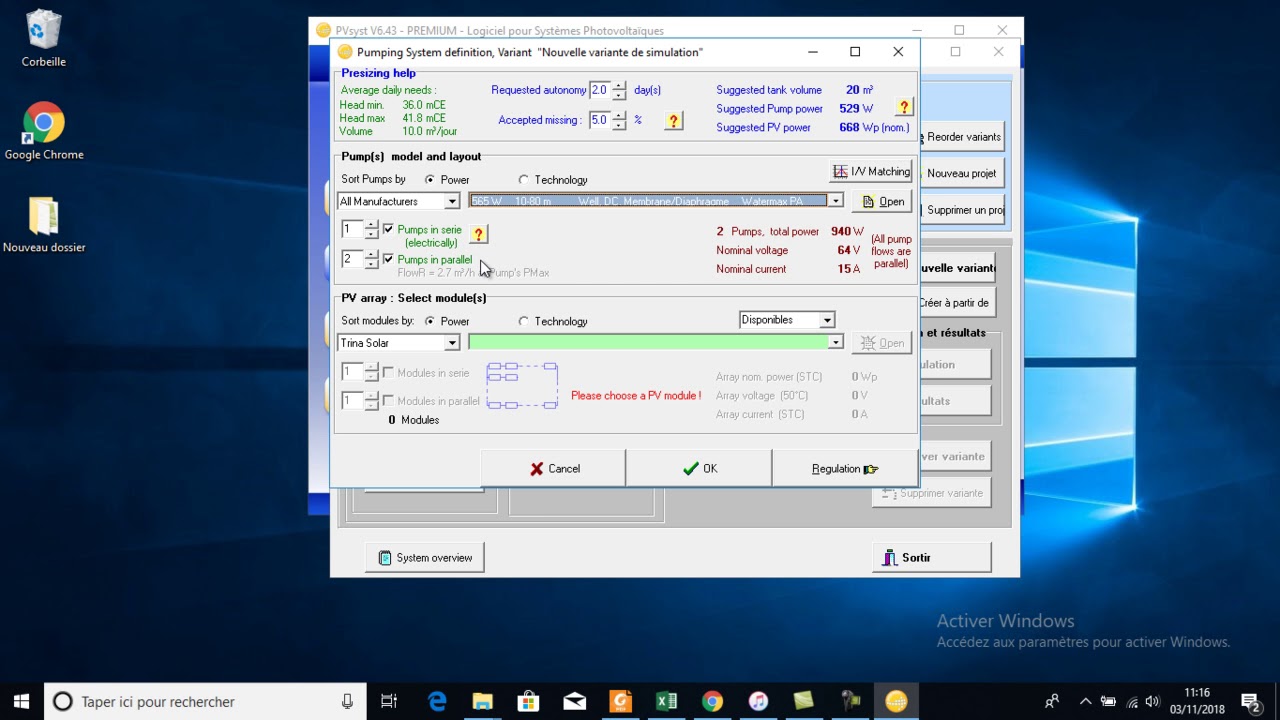Click the microphone in the search box

347,702
